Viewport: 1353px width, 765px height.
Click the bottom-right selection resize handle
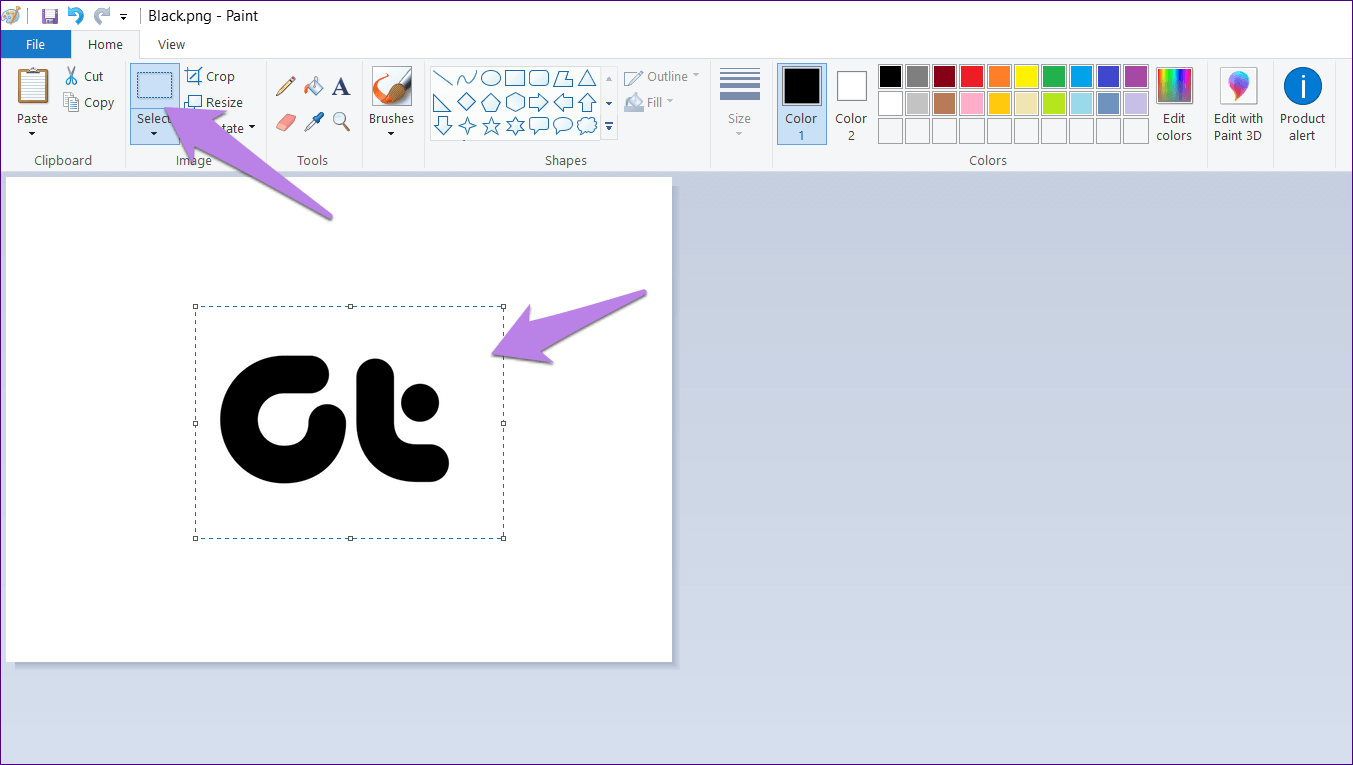tap(503, 538)
